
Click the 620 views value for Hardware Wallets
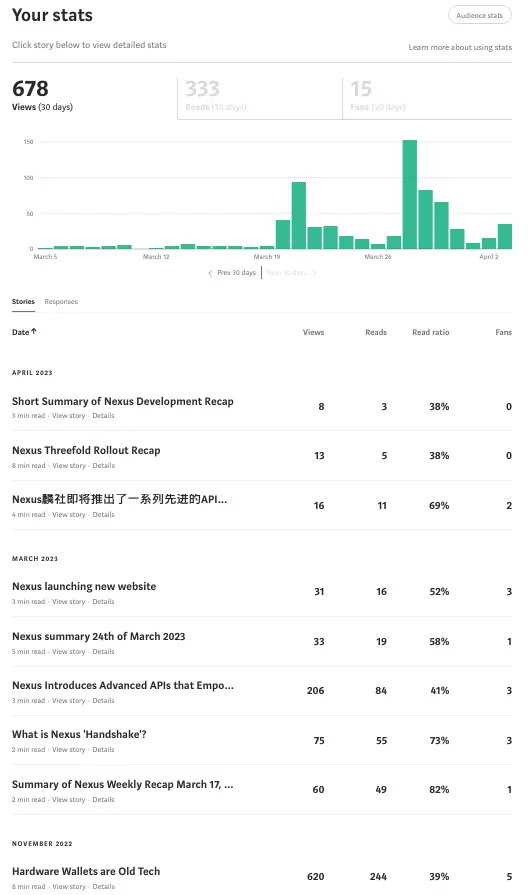pos(316,877)
